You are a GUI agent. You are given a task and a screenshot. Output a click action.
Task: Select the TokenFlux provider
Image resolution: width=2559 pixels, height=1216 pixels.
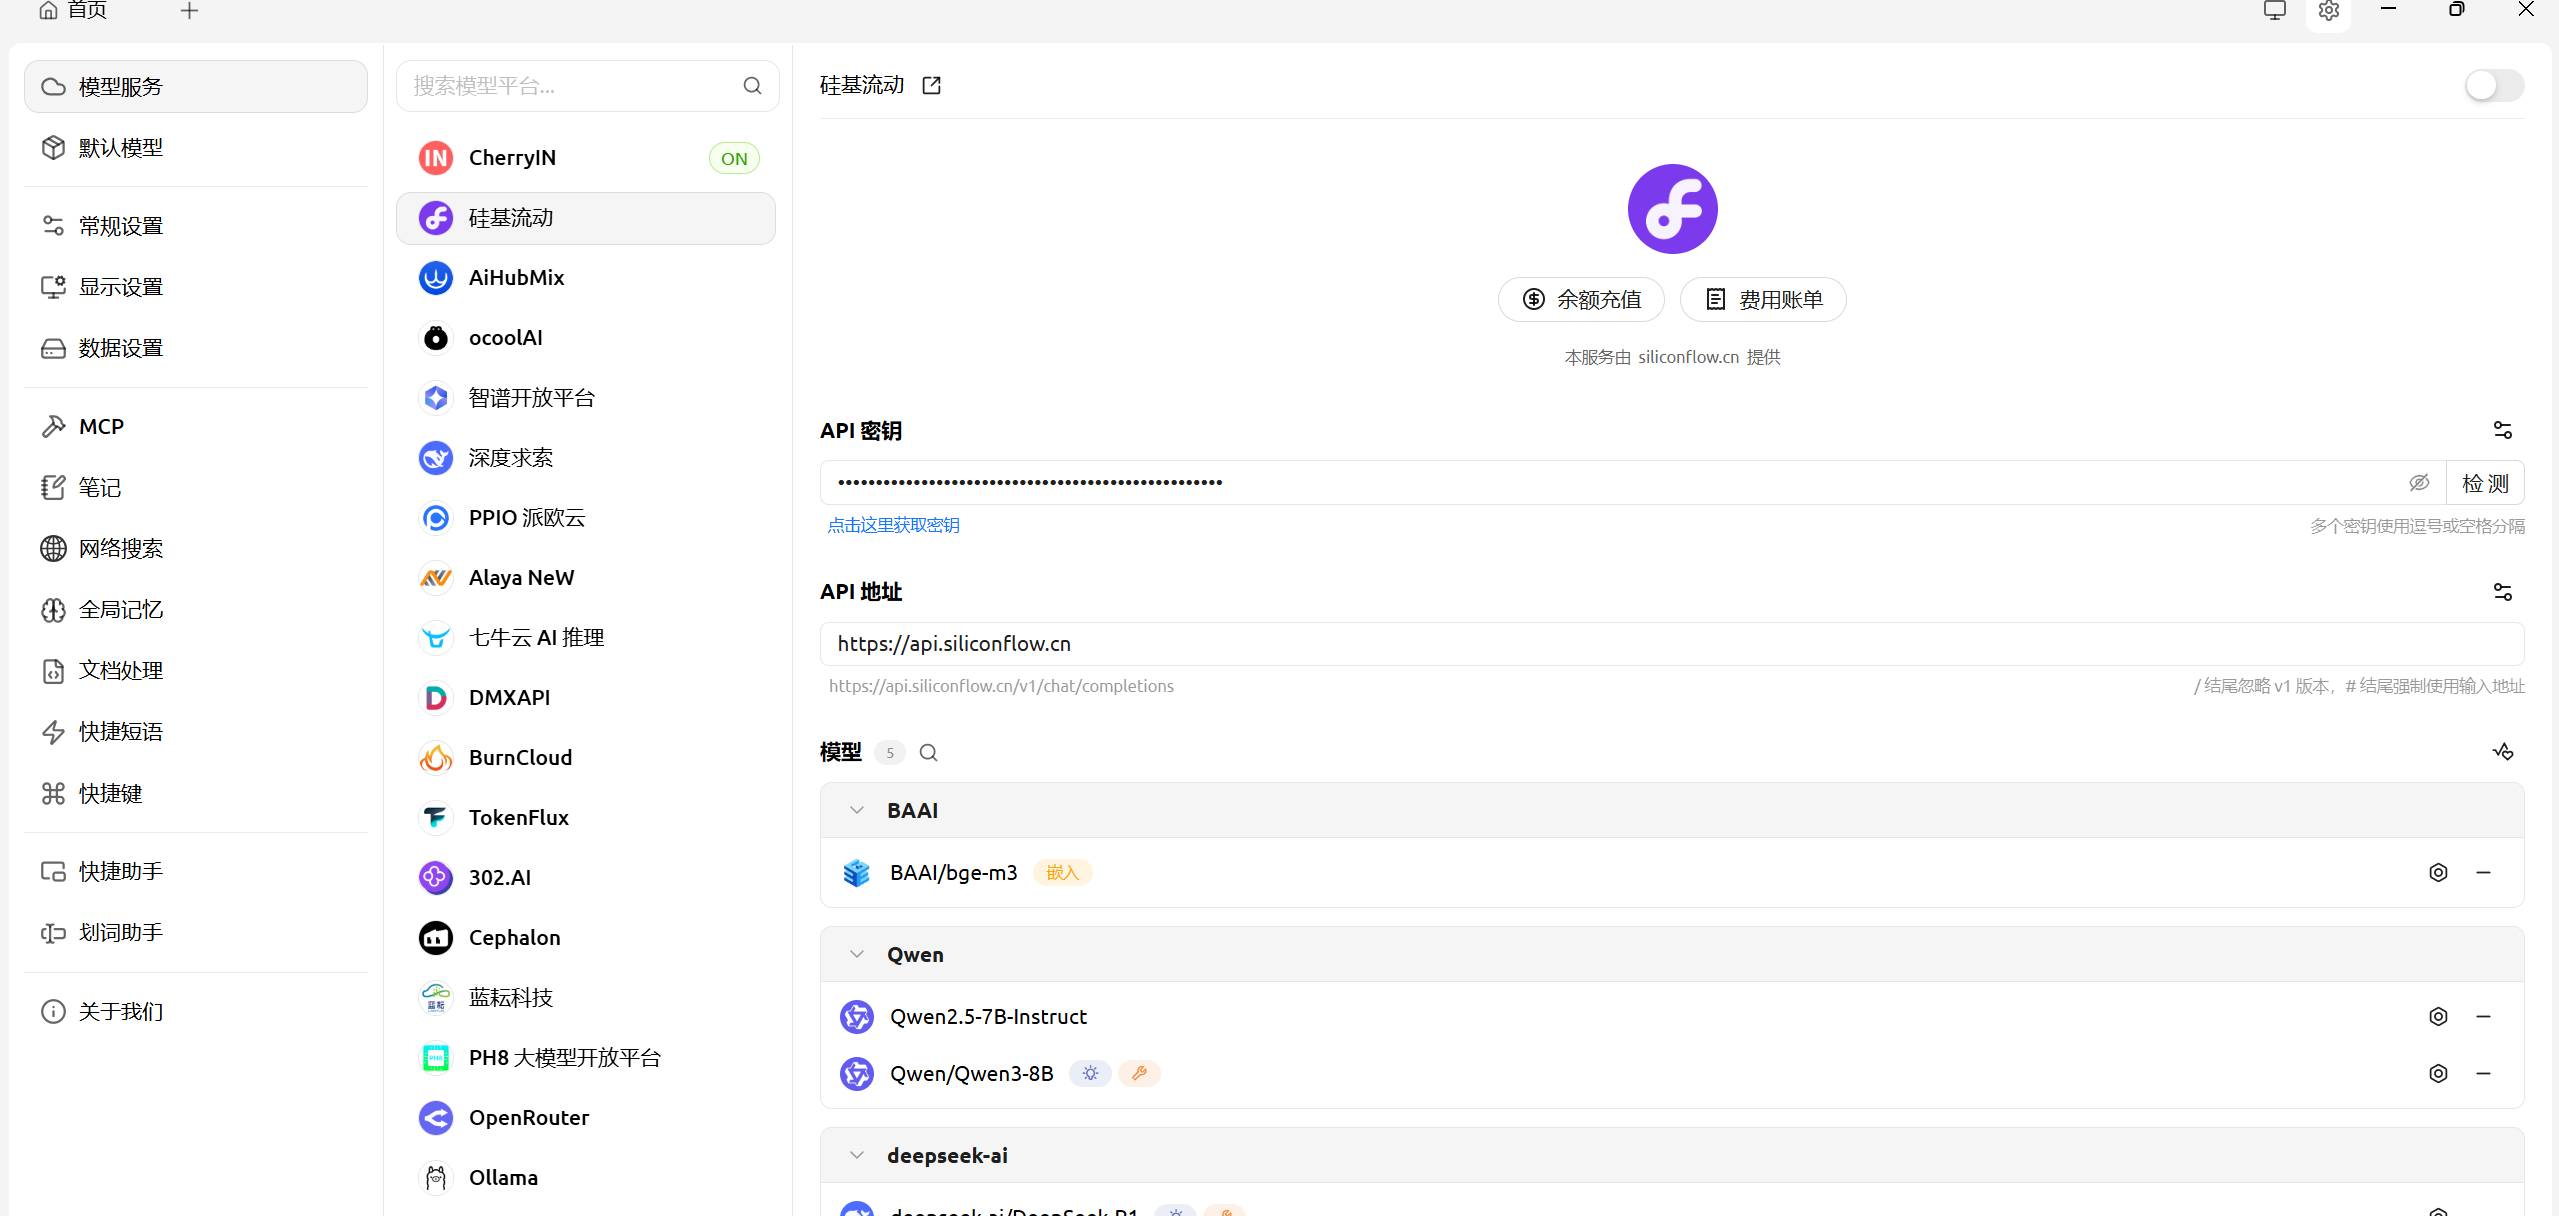pyautogui.click(x=586, y=818)
